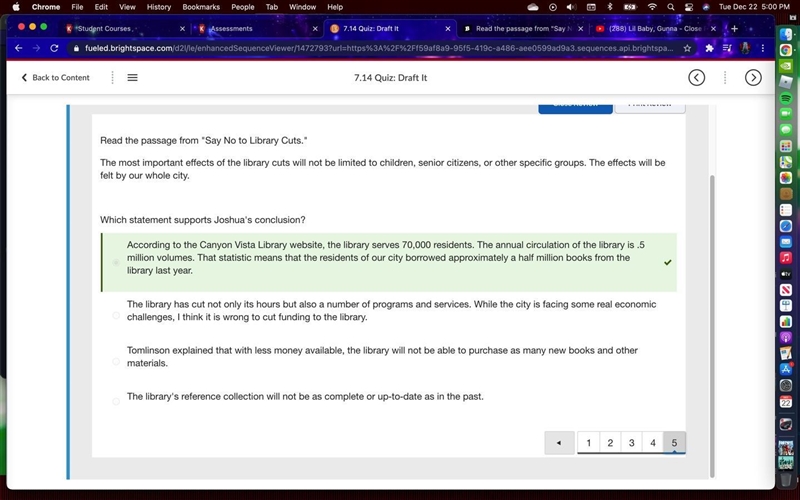
Task: Go to question page 1
Action: click(588, 443)
